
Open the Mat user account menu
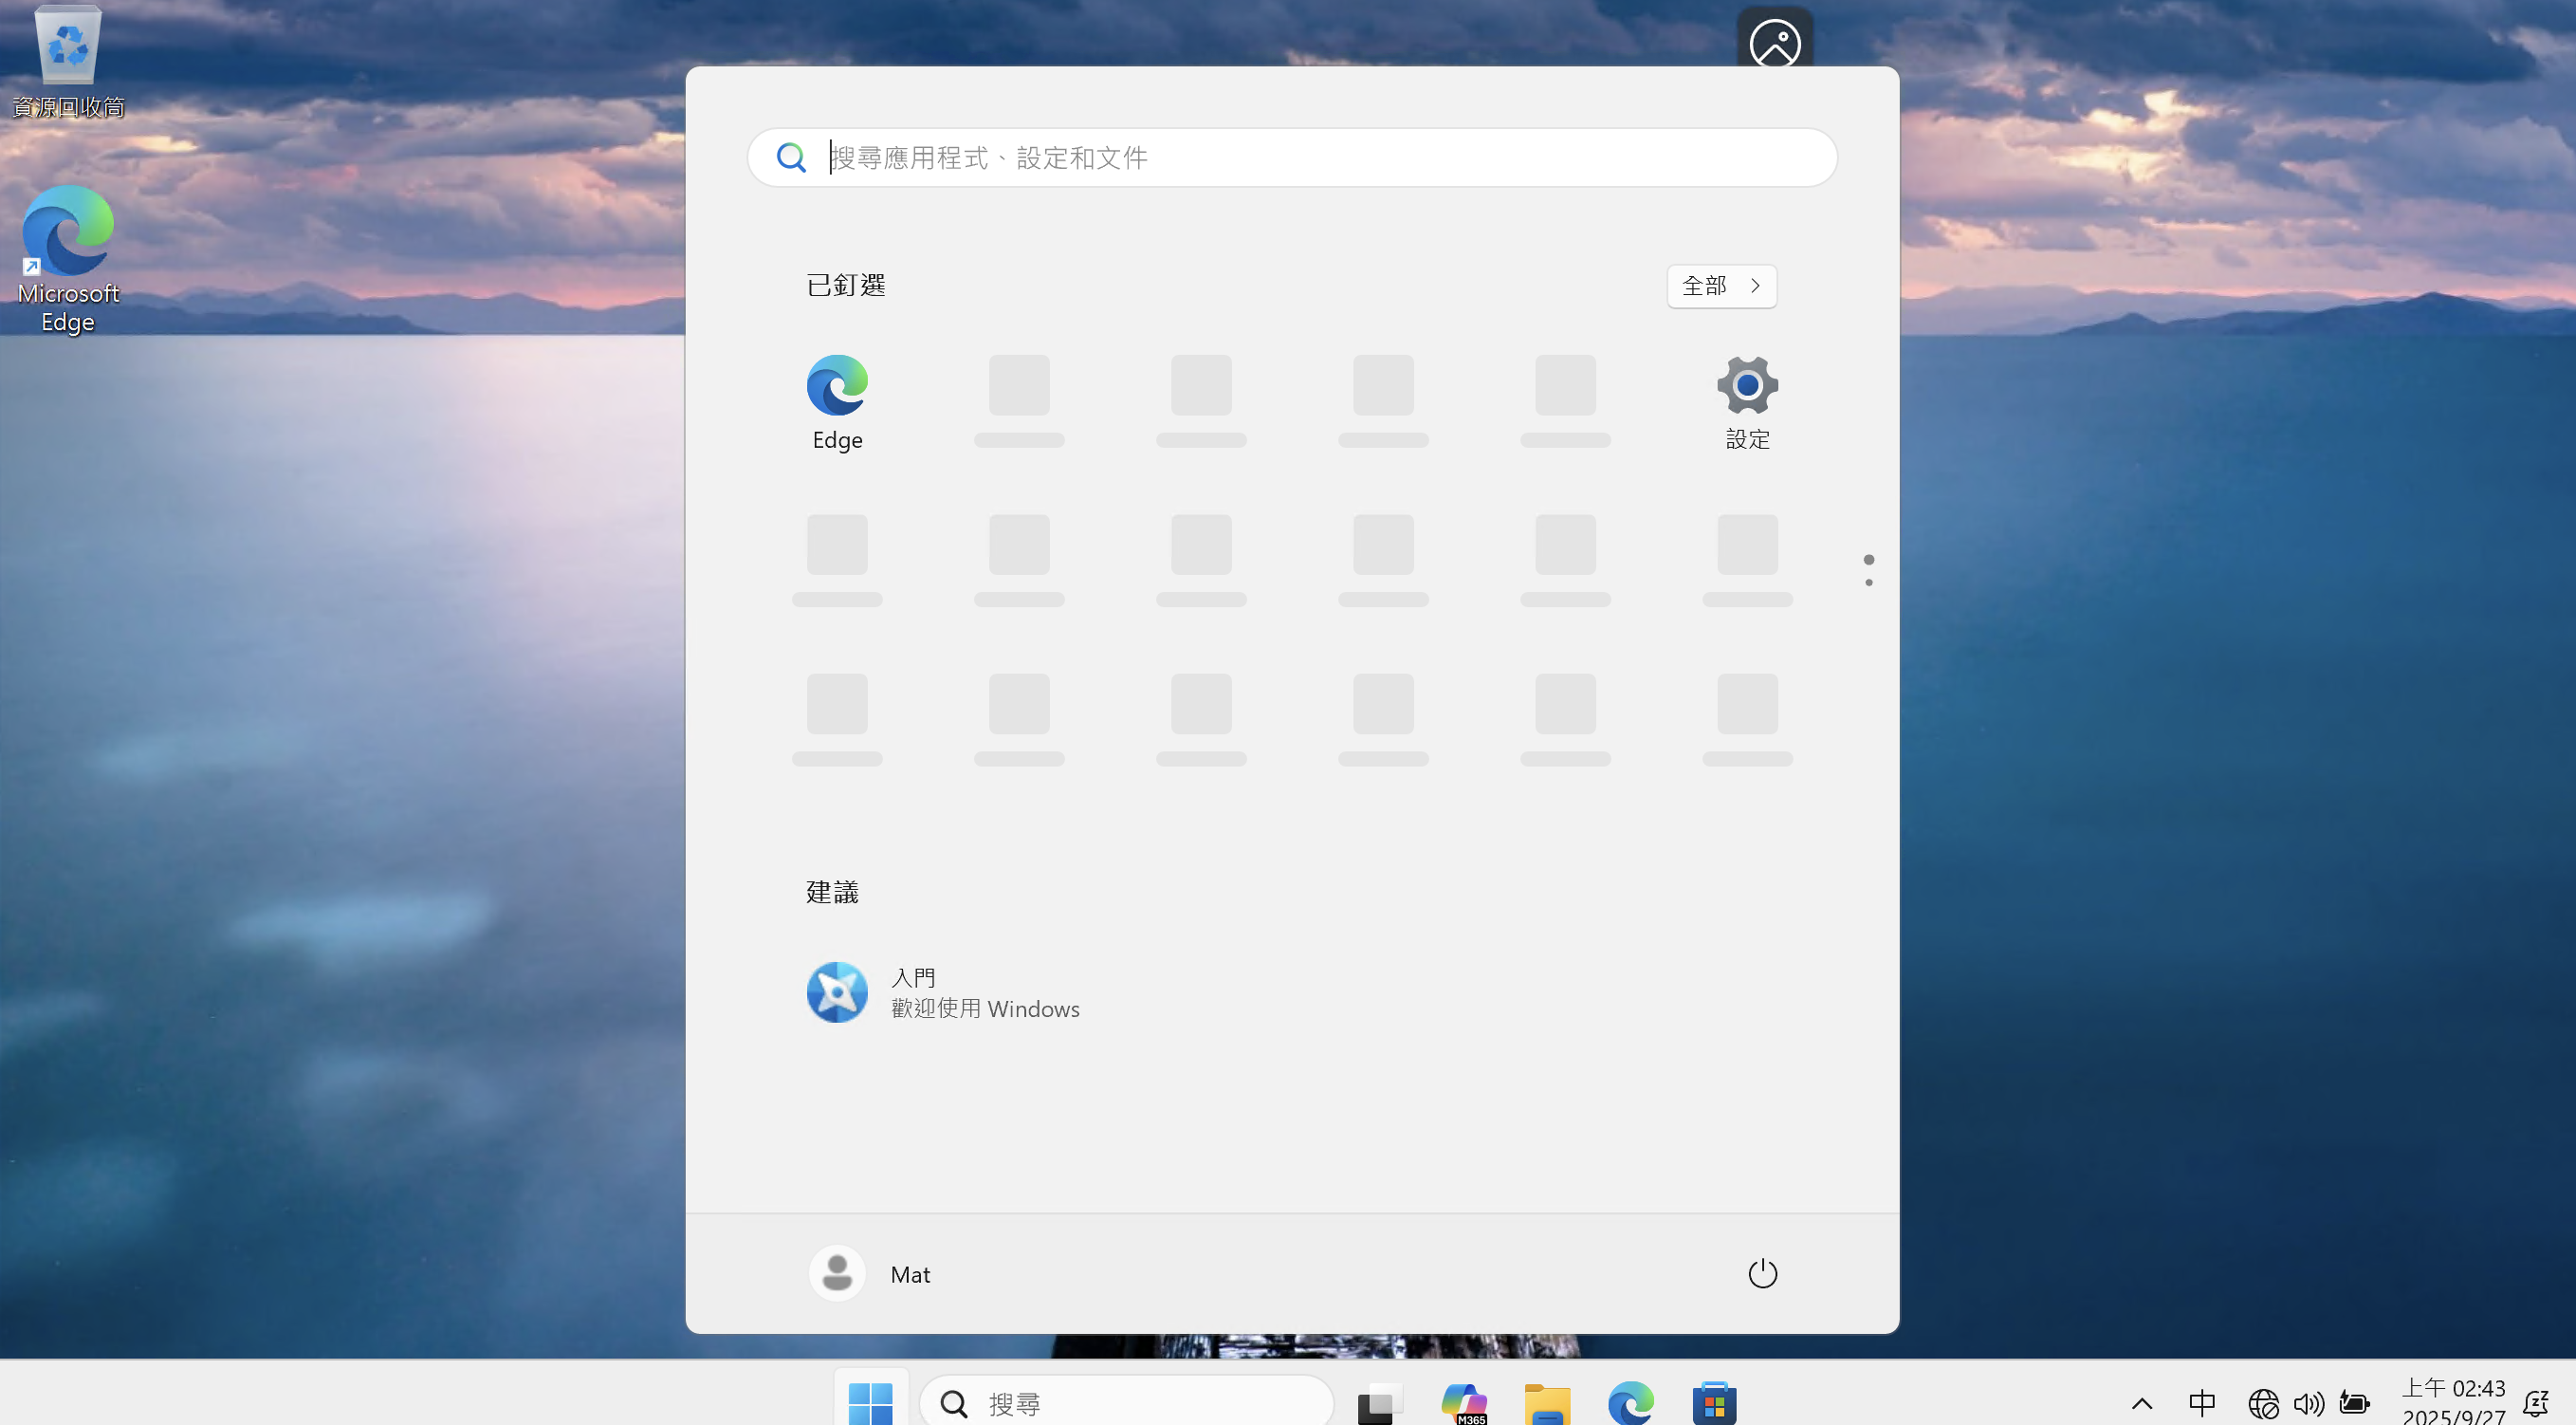pos(870,1273)
